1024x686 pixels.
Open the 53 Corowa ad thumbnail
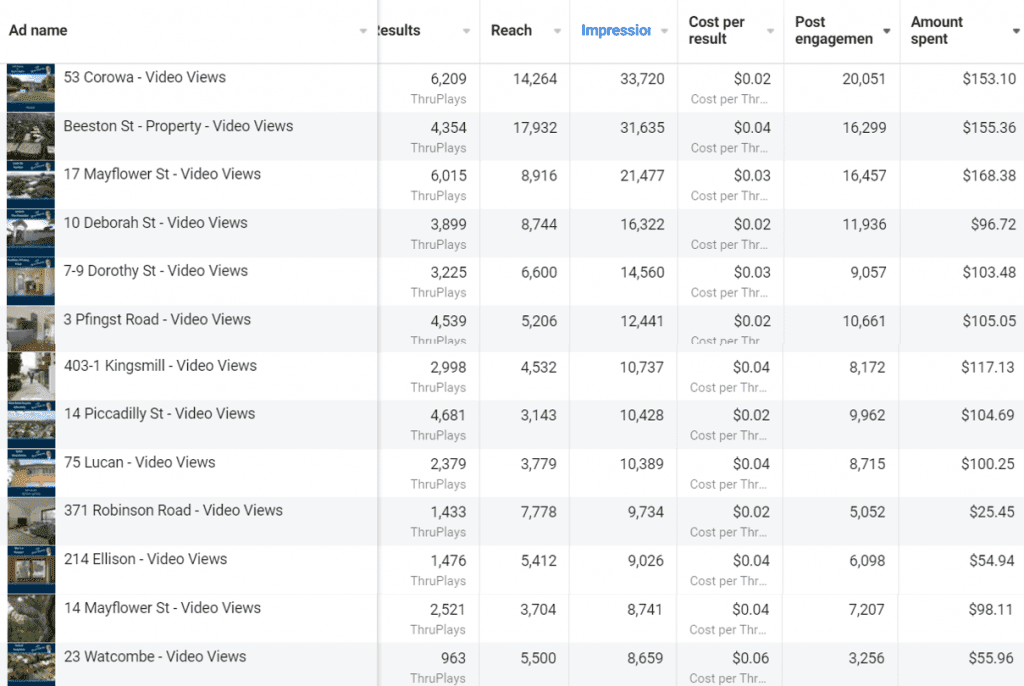31,88
